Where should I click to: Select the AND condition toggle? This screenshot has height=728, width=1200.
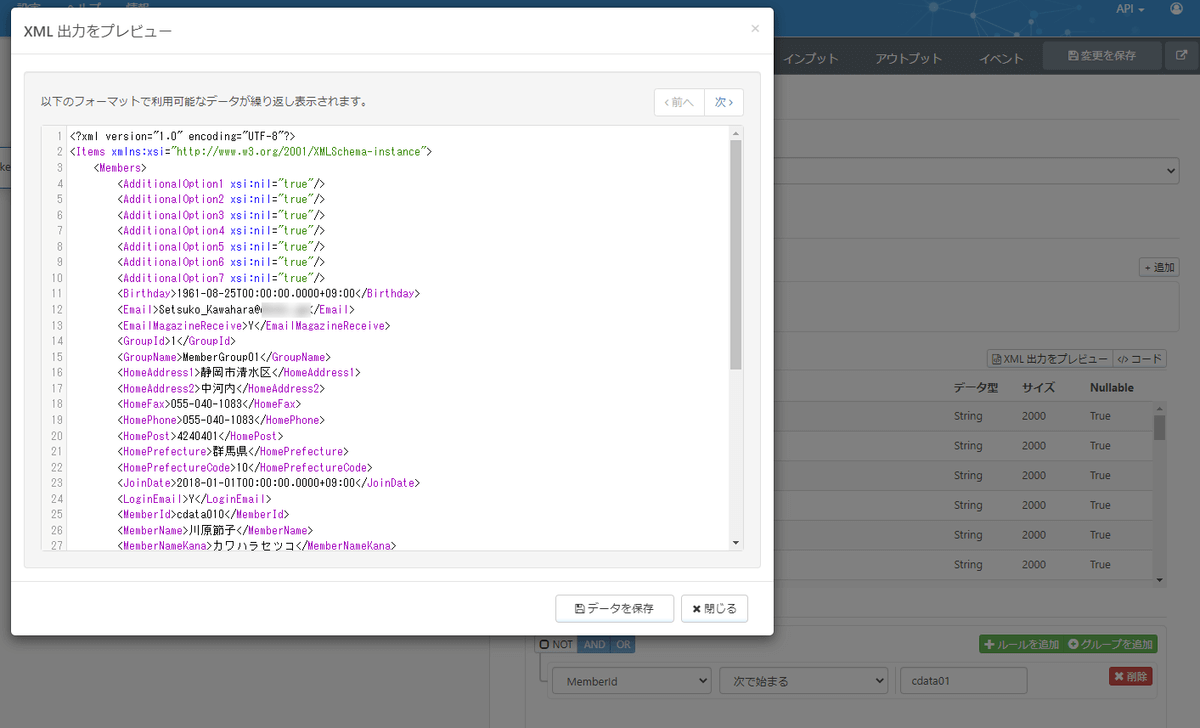pyautogui.click(x=594, y=645)
